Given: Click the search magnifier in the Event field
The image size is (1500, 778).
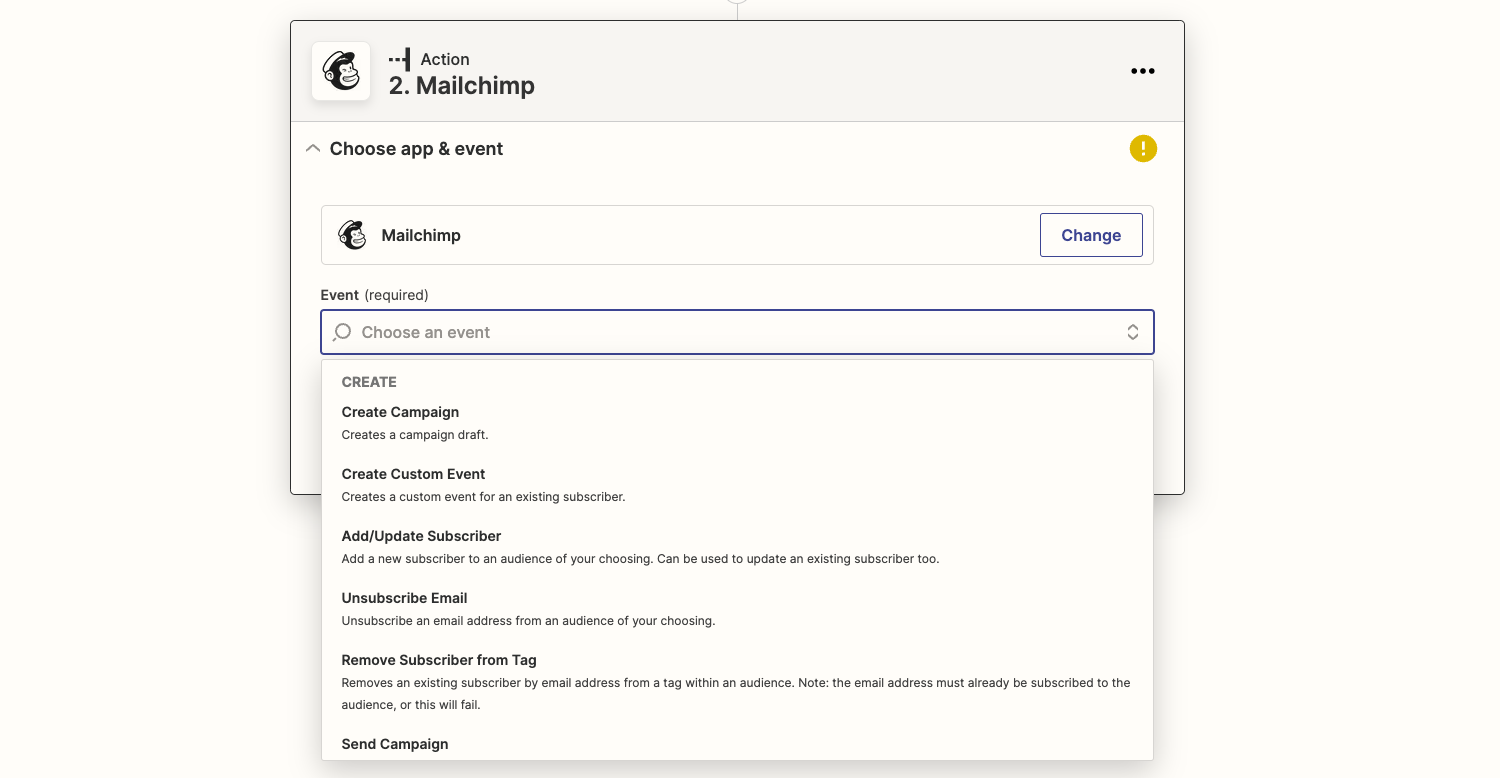Looking at the screenshot, I should 342,332.
